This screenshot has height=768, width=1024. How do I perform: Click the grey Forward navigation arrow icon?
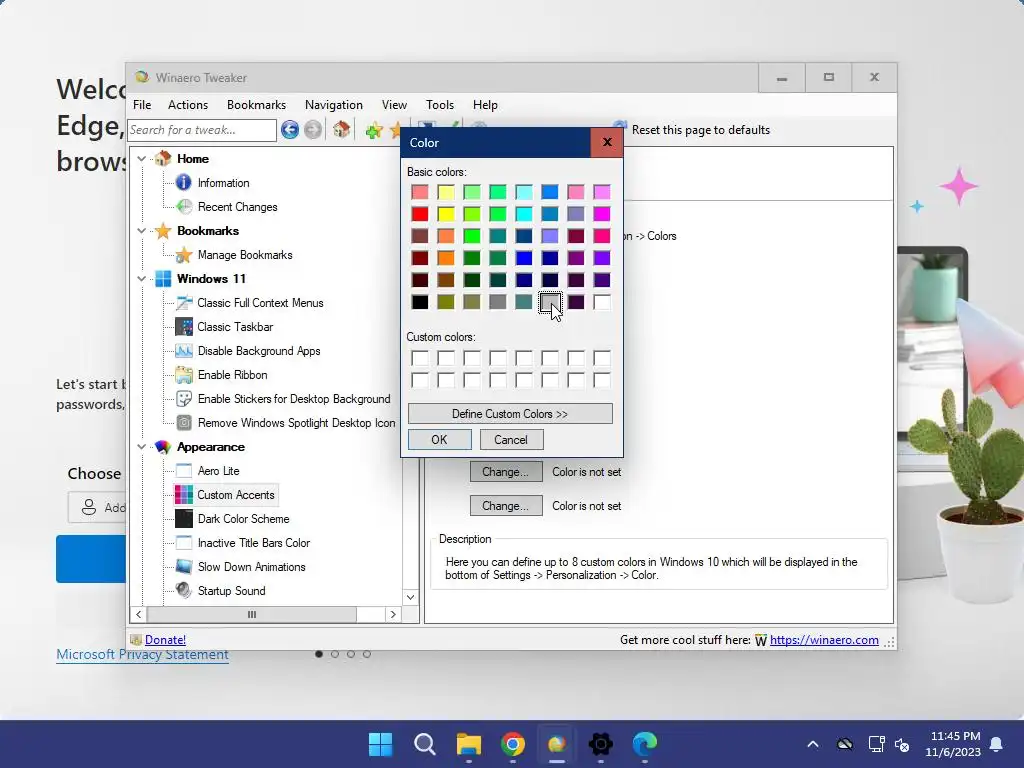point(313,130)
